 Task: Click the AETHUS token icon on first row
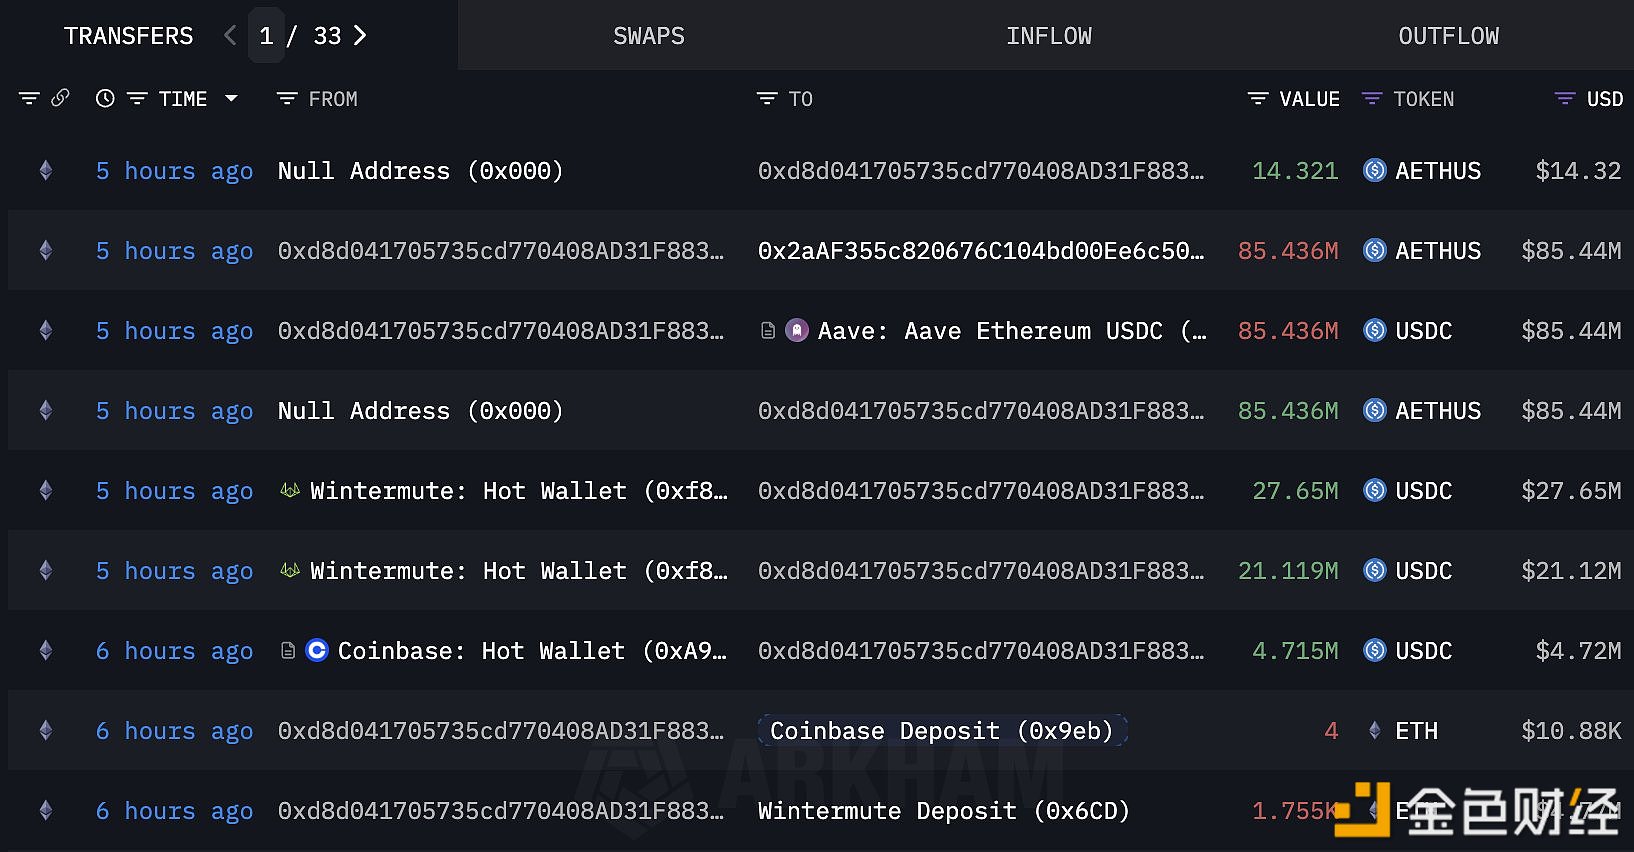[x=1375, y=171]
